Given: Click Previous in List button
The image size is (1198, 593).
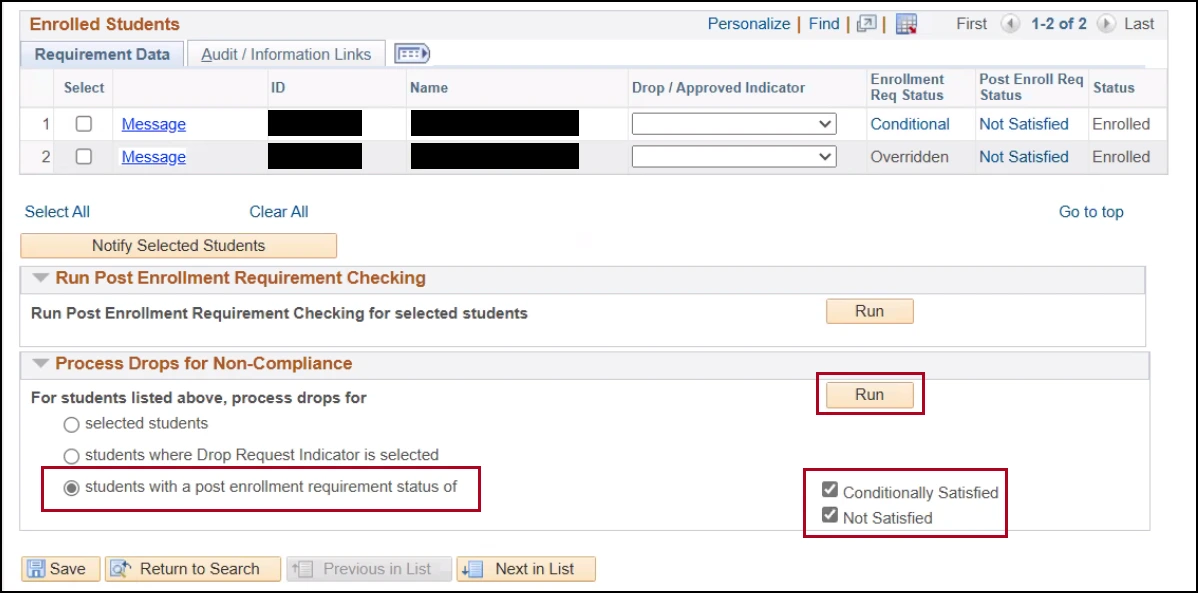Looking at the screenshot, I should click(x=369, y=569).
